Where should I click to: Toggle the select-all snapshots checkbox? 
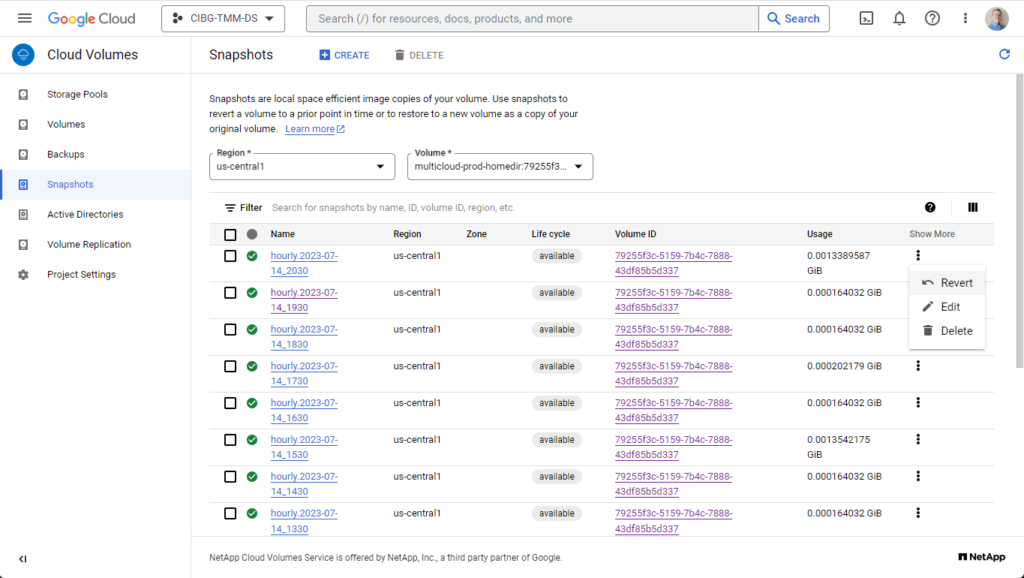click(230, 234)
